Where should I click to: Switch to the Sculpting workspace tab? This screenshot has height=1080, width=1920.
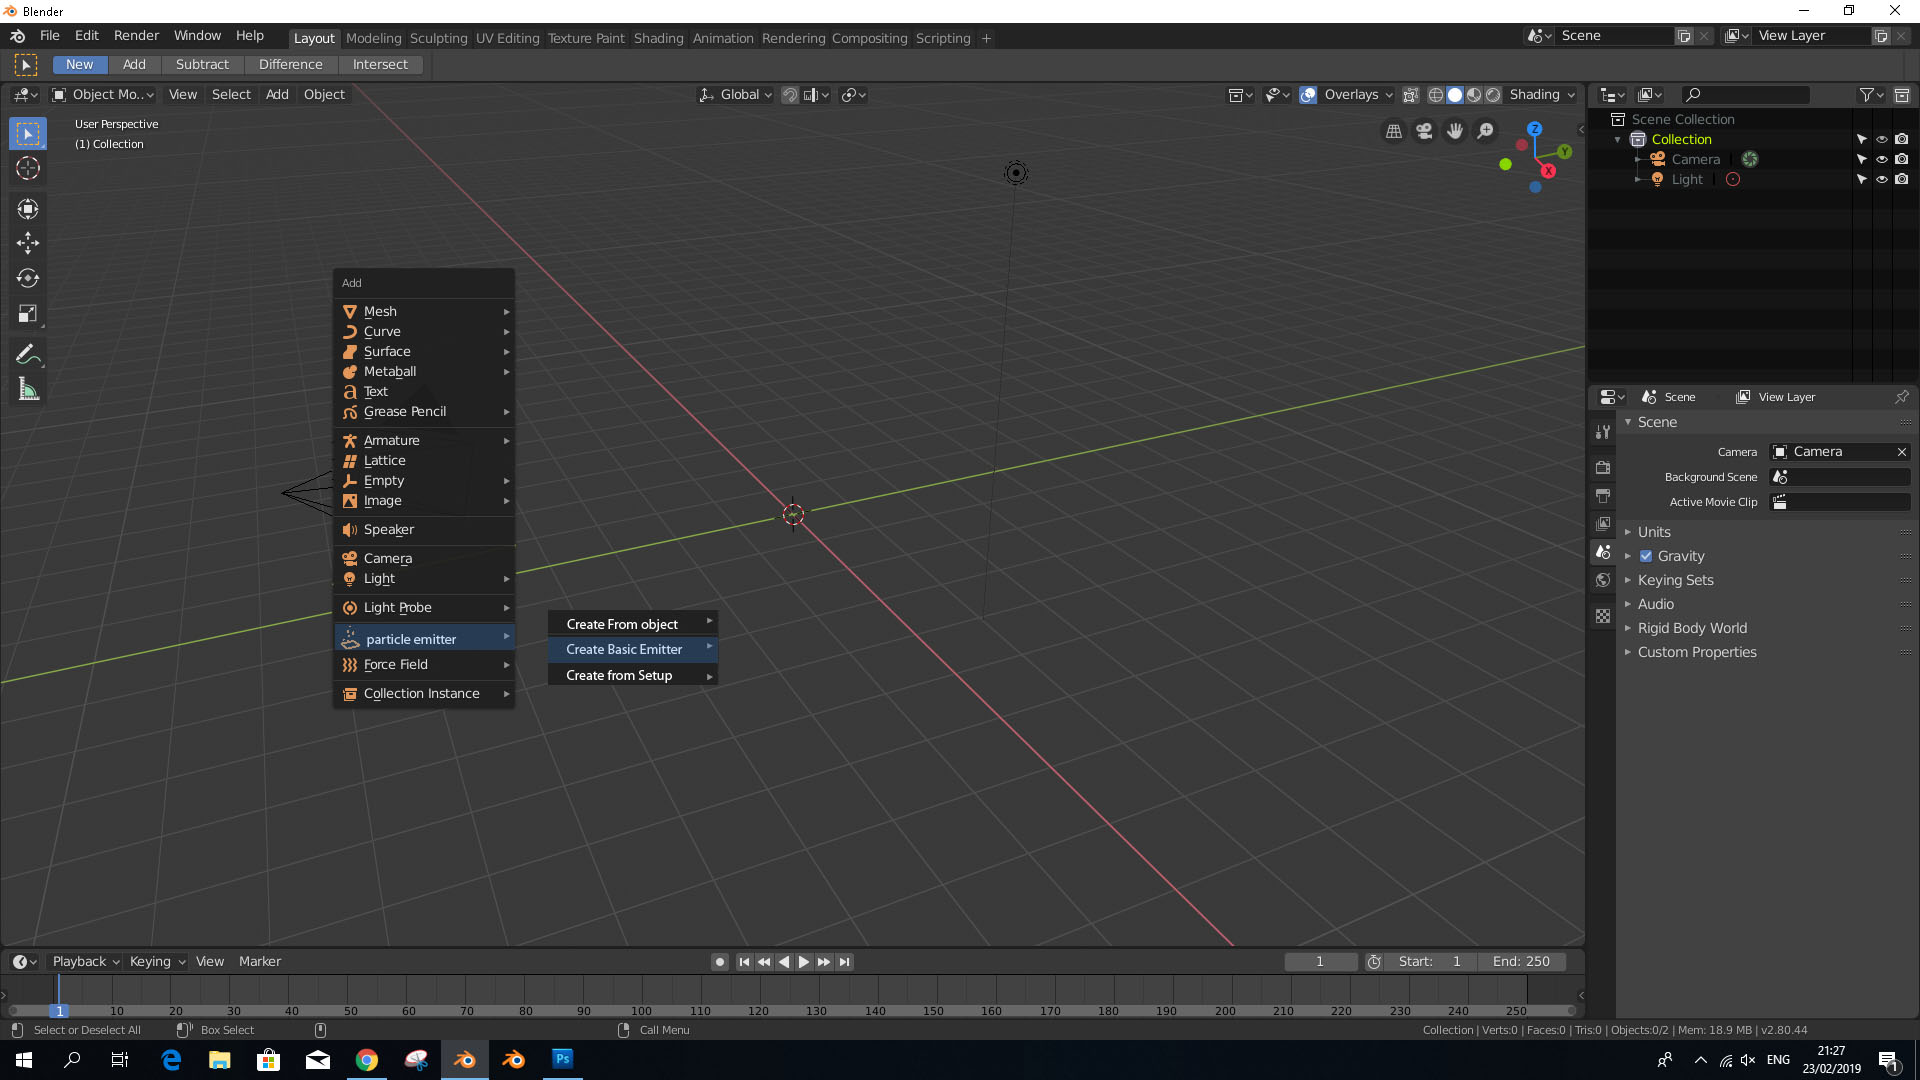(x=438, y=38)
